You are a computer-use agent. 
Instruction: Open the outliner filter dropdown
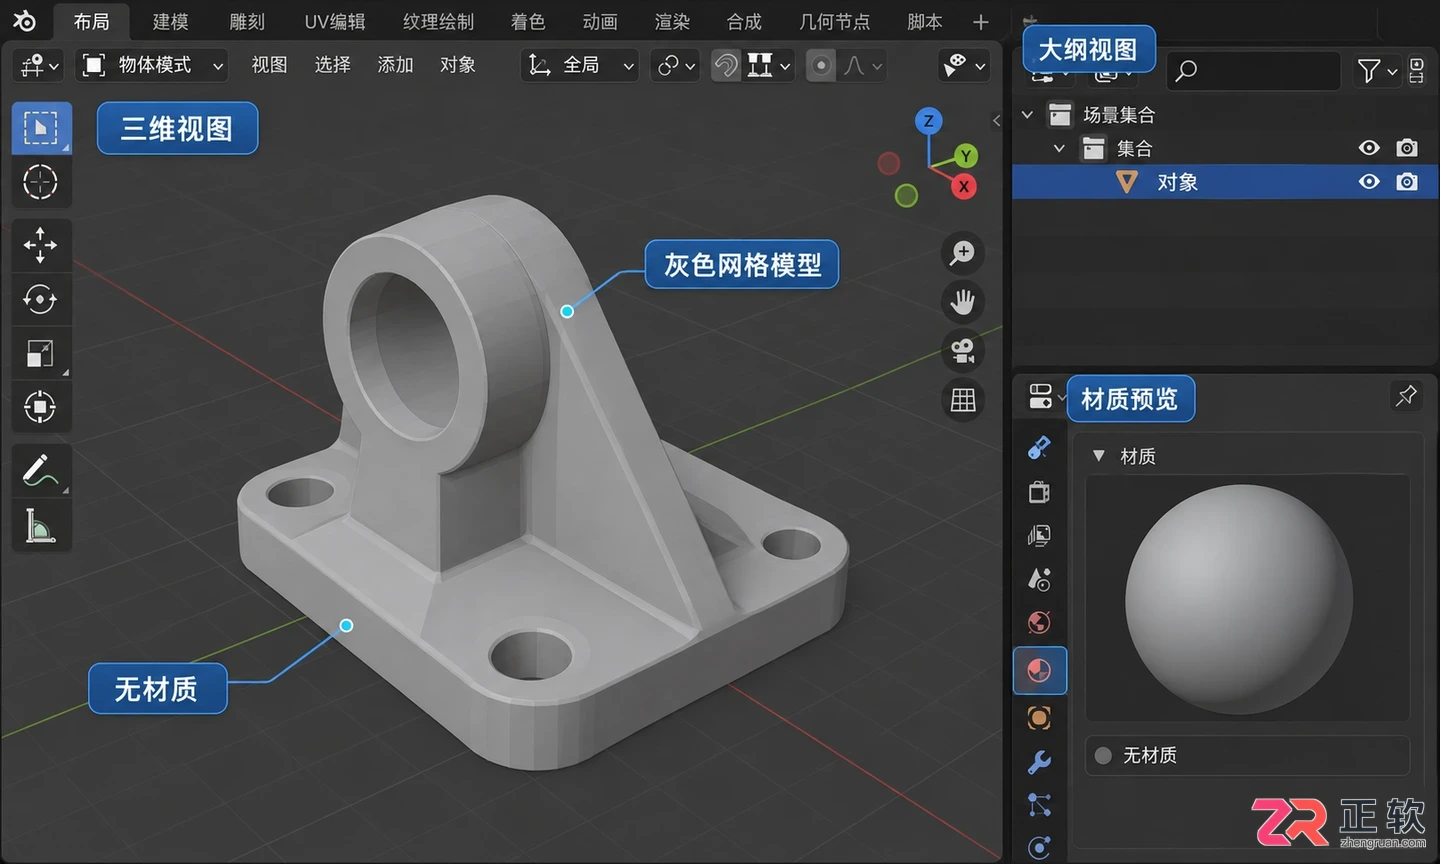tap(1377, 70)
